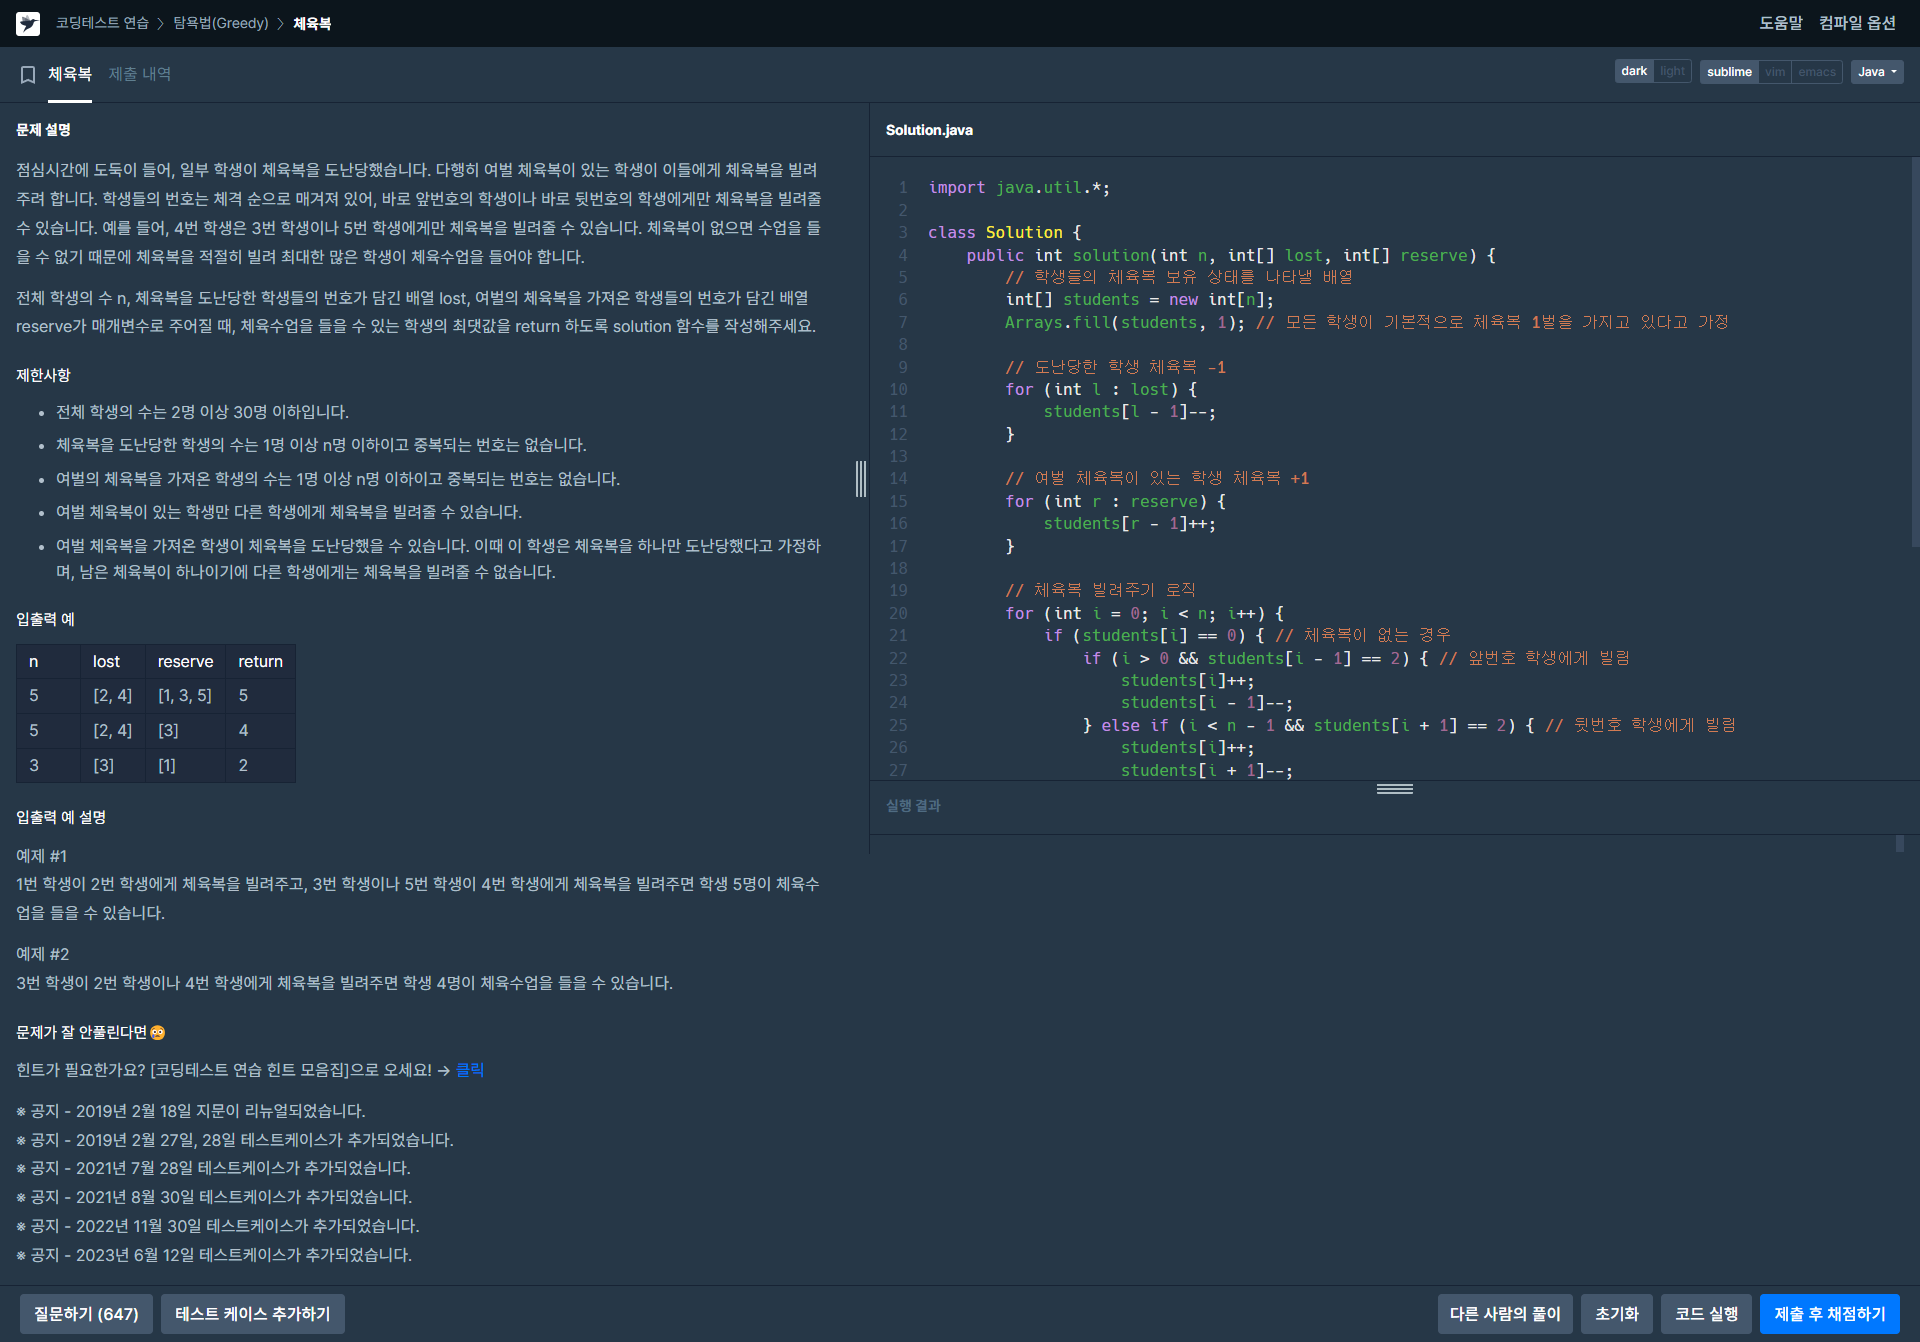This screenshot has width=1920, height=1342.
Task: Select the dark theme toggle
Action: pos(1633,72)
